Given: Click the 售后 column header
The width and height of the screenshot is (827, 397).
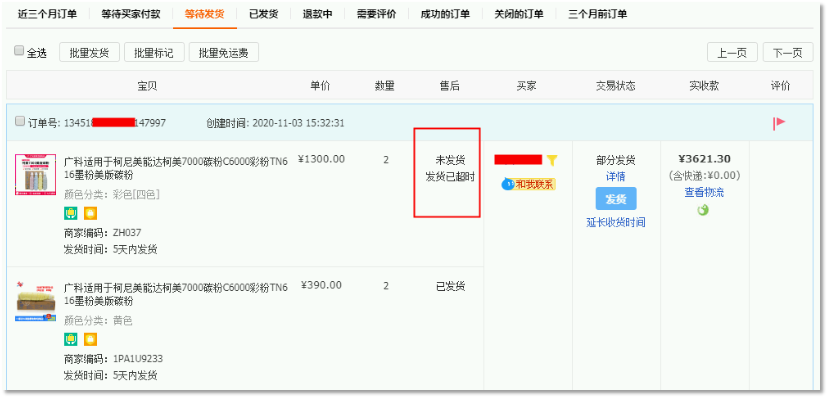Looking at the screenshot, I should 449,86.
